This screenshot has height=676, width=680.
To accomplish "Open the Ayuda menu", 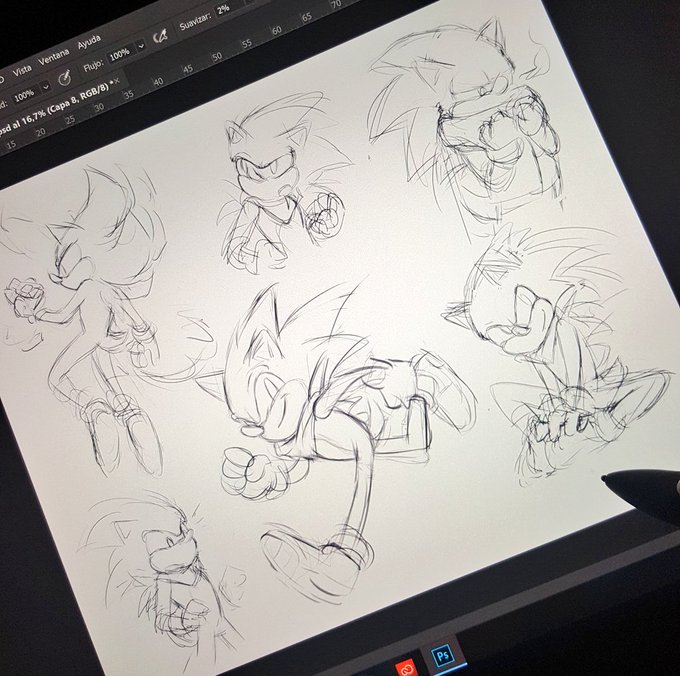I will point(89,42).
